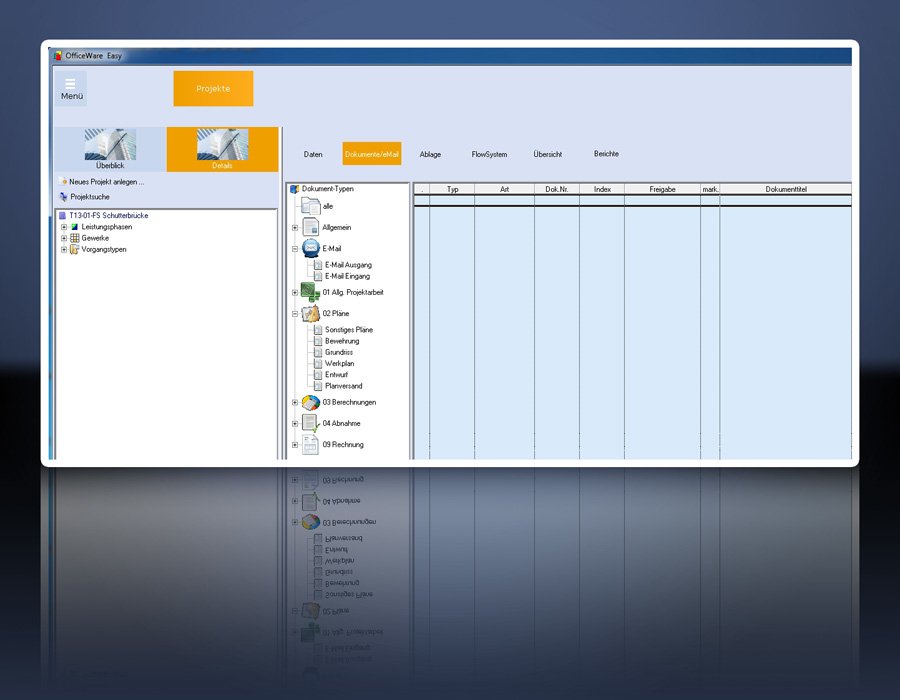900x700 pixels.
Task: Click the Dokumenttitel column header
Action: 786,189
